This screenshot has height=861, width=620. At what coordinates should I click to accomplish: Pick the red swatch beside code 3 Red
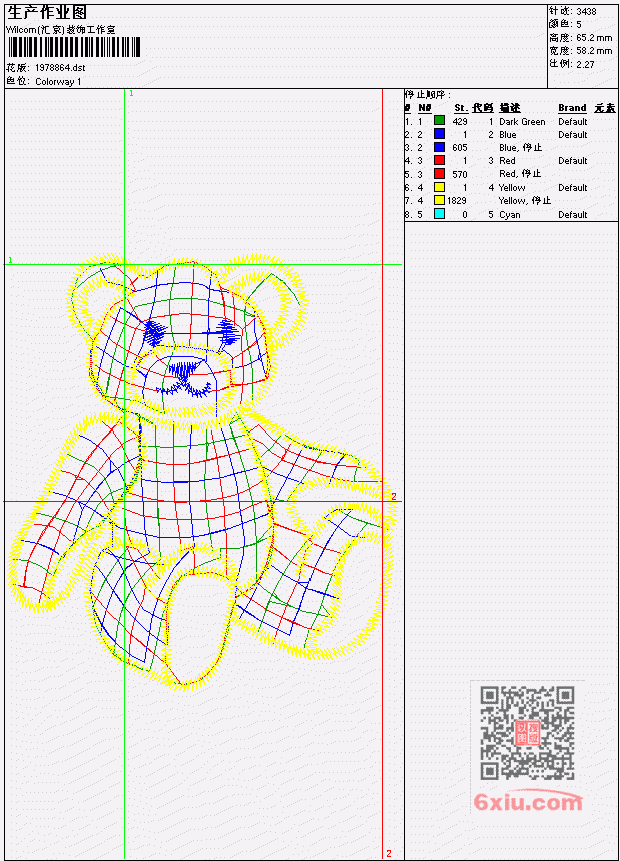tap(439, 160)
